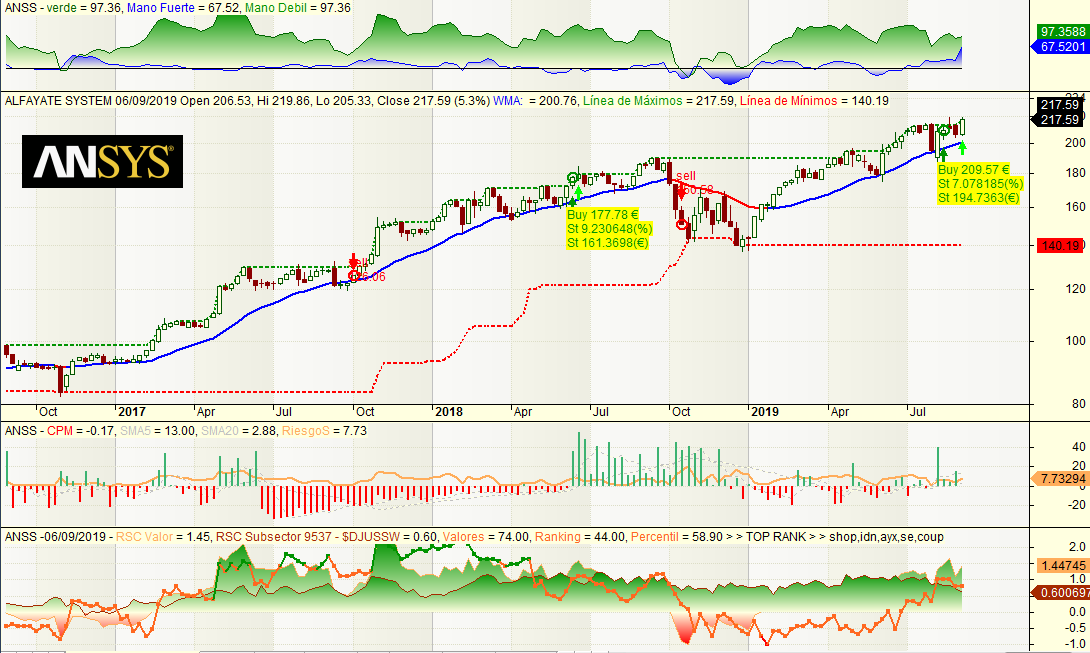The height and width of the screenshot is (653, 1090).
Task: Click the "Valores = 74.00" text
Action: 486,537
